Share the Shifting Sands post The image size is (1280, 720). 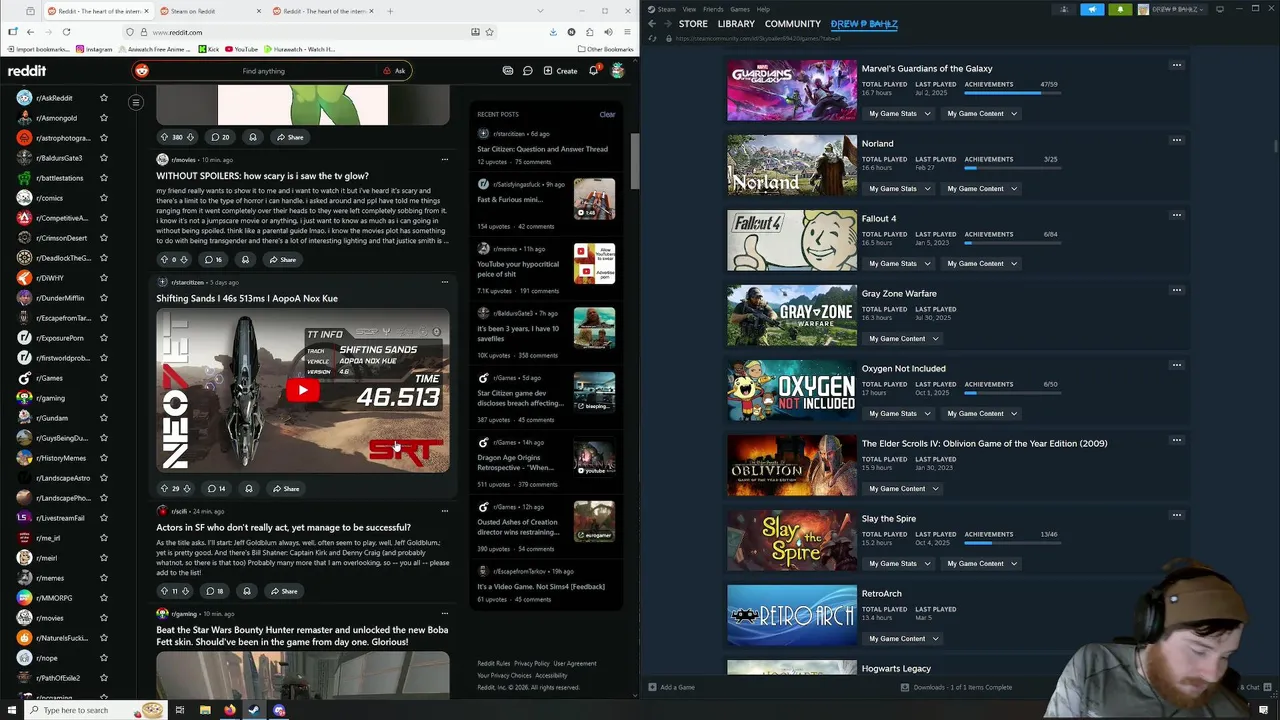(x=287, y=489)
